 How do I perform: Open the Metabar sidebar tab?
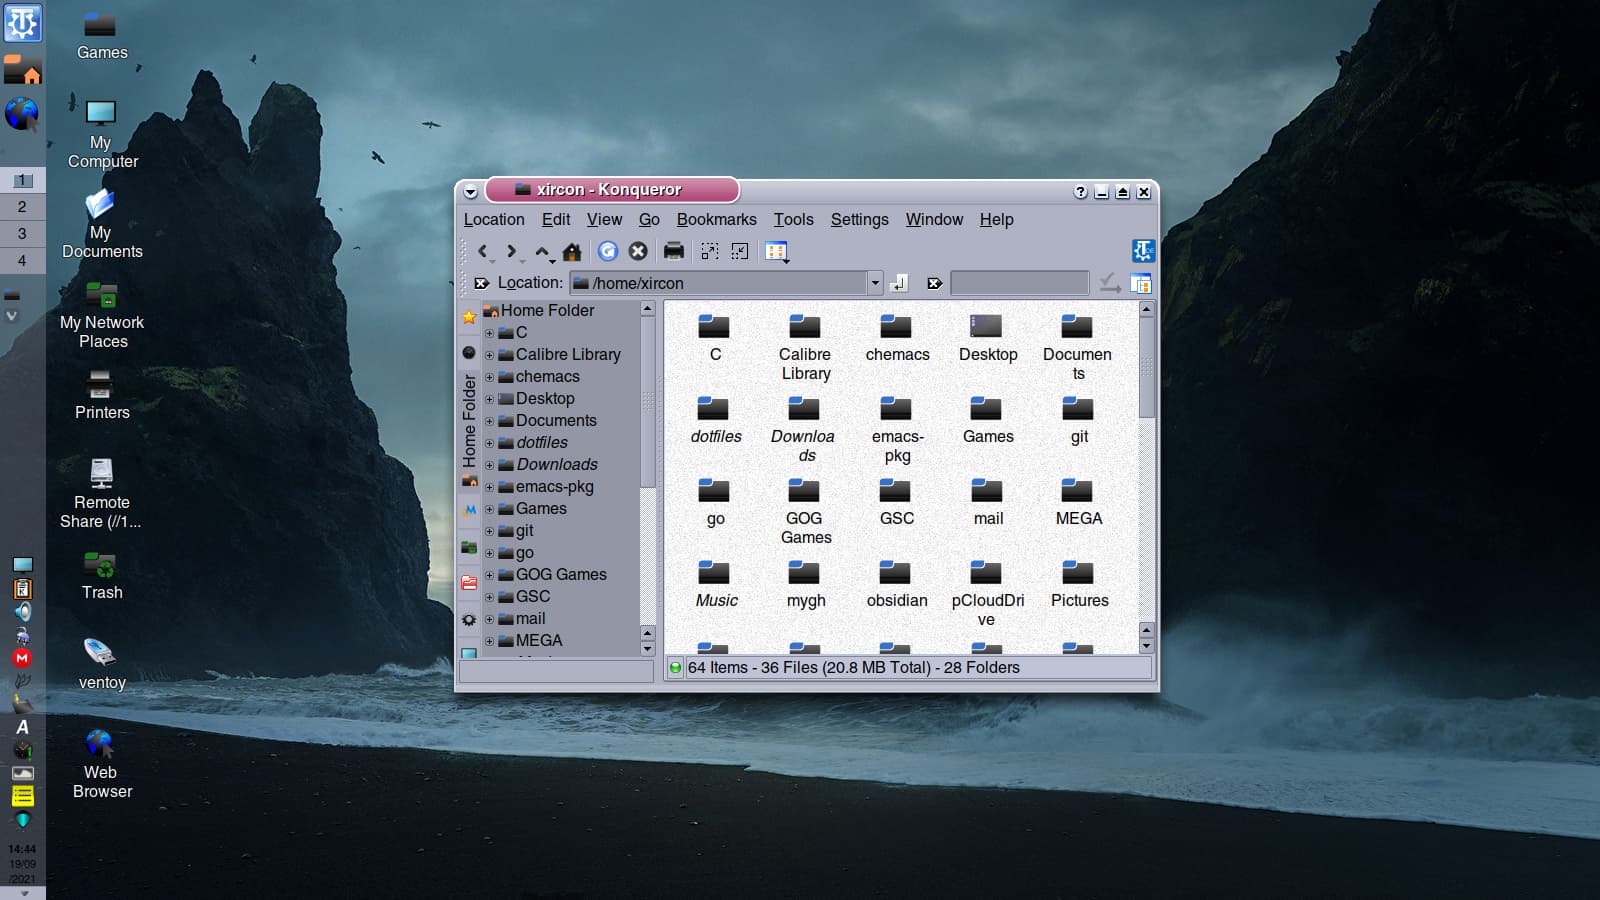[x=468, y=510]
